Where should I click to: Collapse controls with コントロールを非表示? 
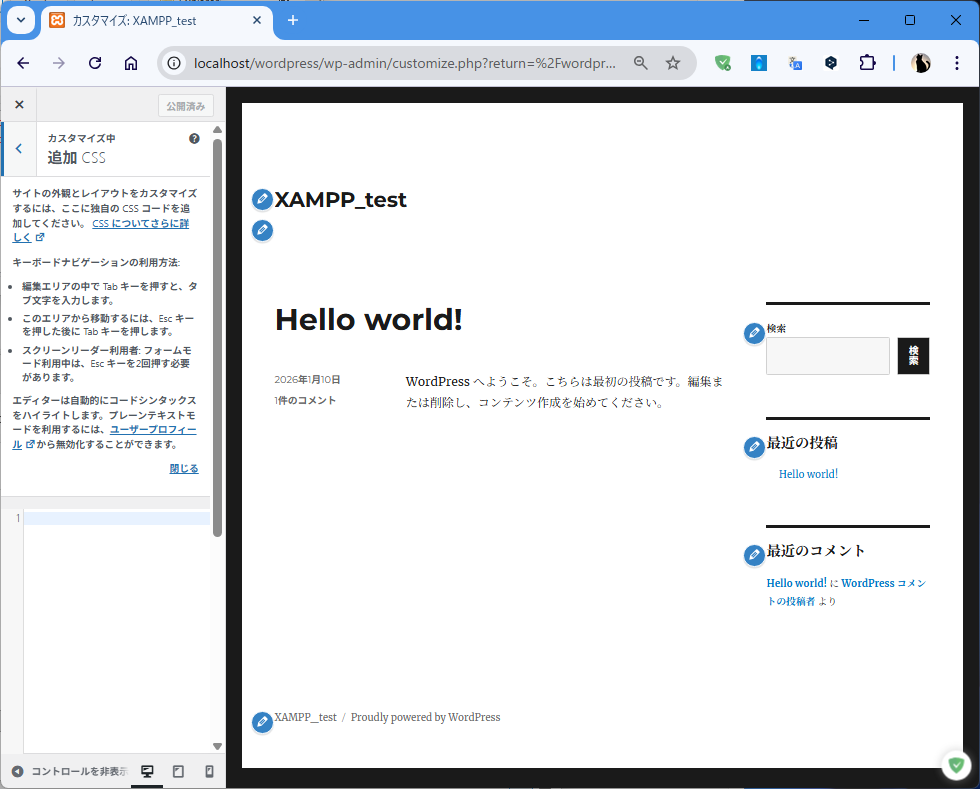pyautogui.click(x=68, y=771)
